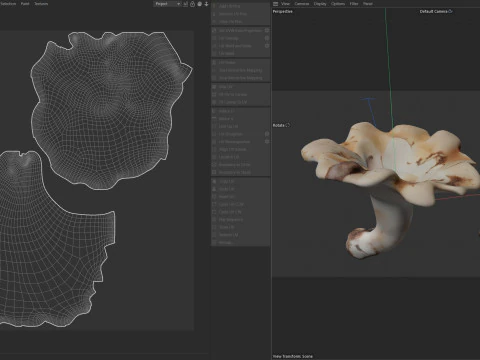Open the viewport Filter menu
This screenshot has width=480, height=360.
pos(354,4)
